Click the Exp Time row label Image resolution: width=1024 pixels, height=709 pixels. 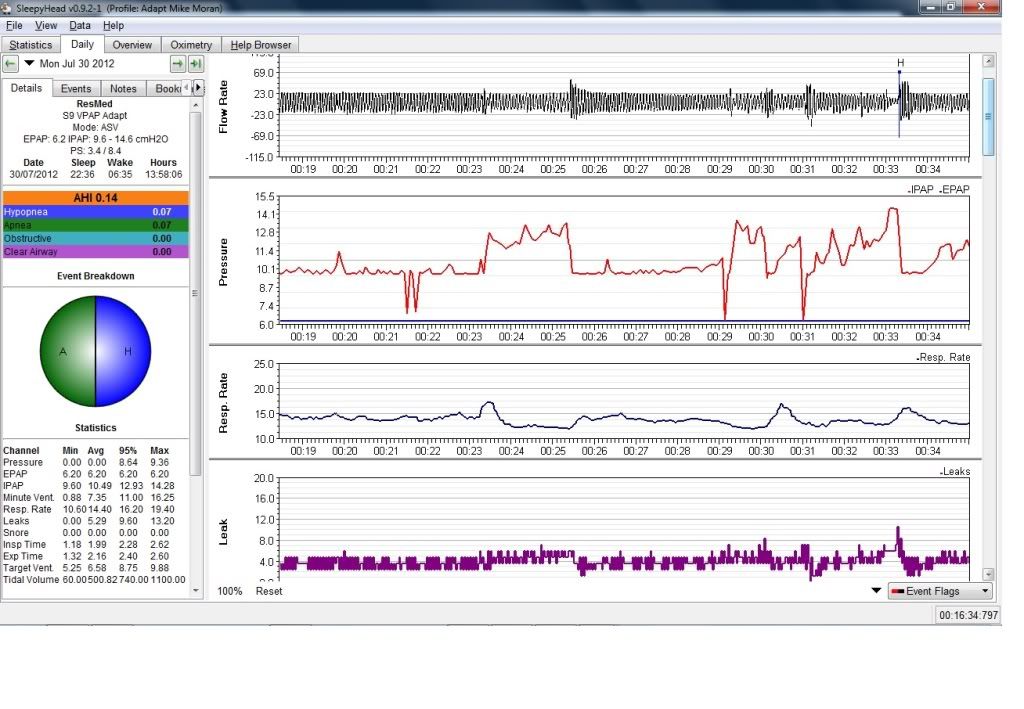tap(23, 556)
